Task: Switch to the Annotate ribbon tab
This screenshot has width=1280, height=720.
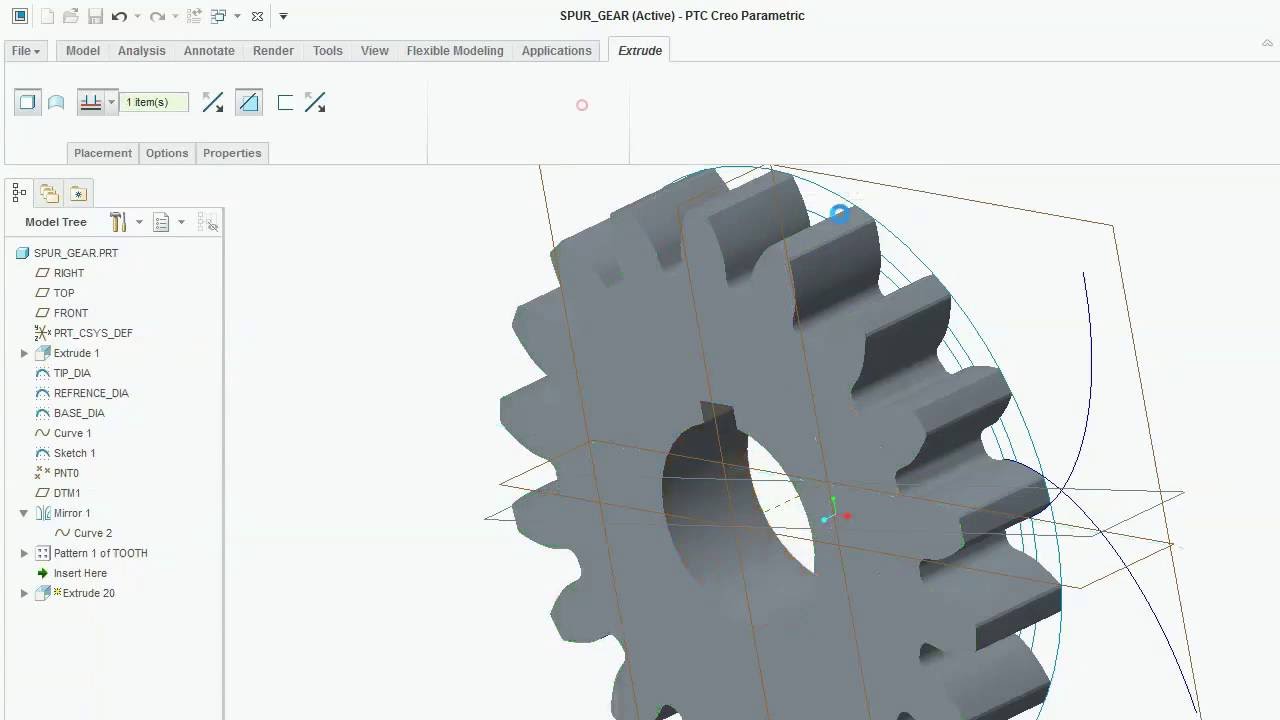Action: (209, 51)
